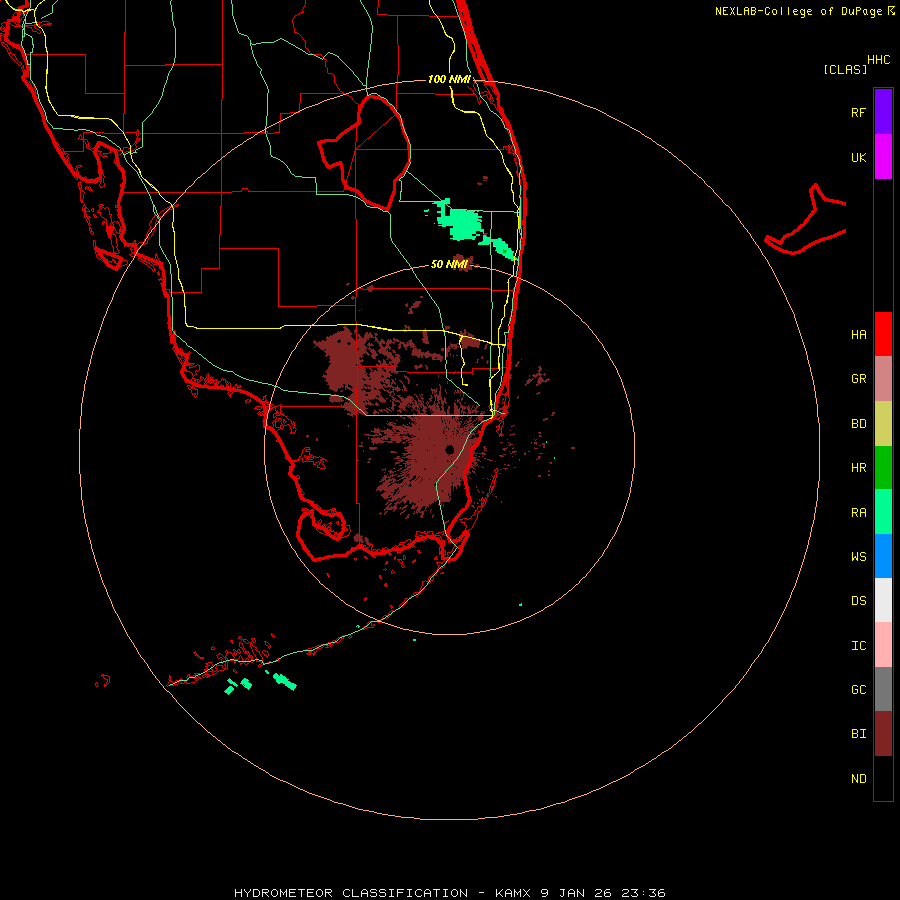The image size is (900, 900).
Task: Click the 'IC' legend label
Action: [x=858, y=646]
